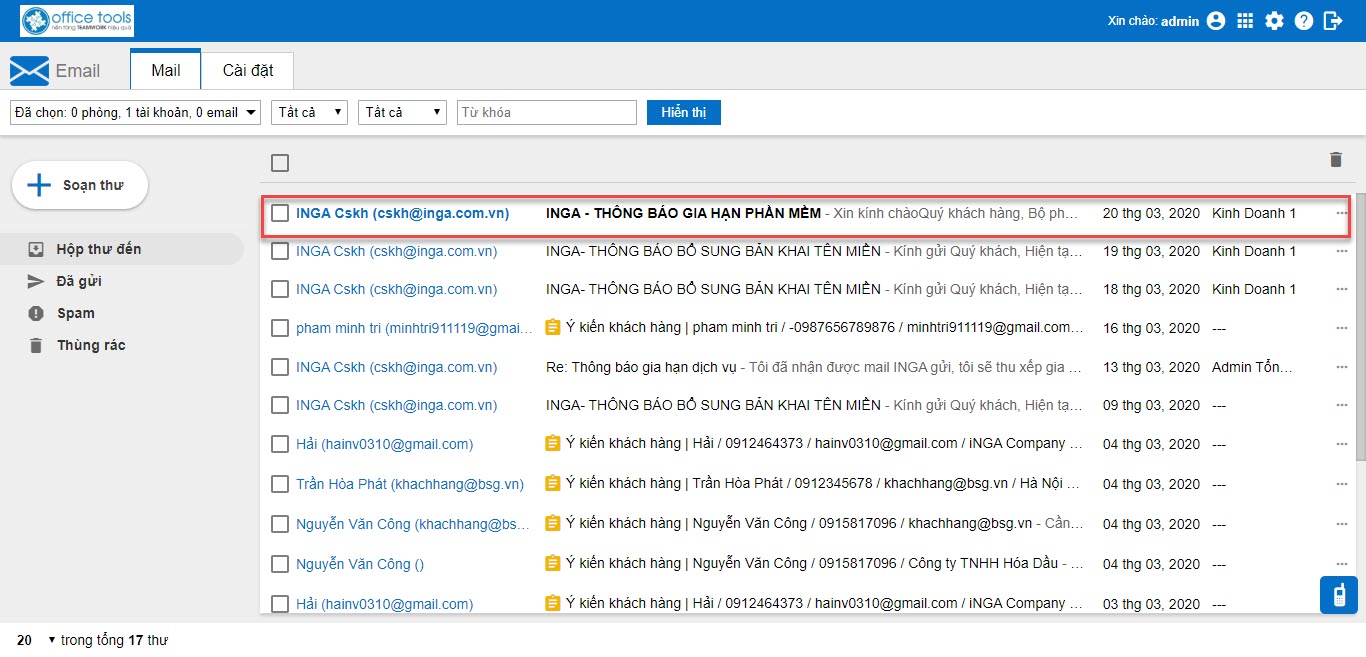Click the Spam warning icon

pos(36,313)
